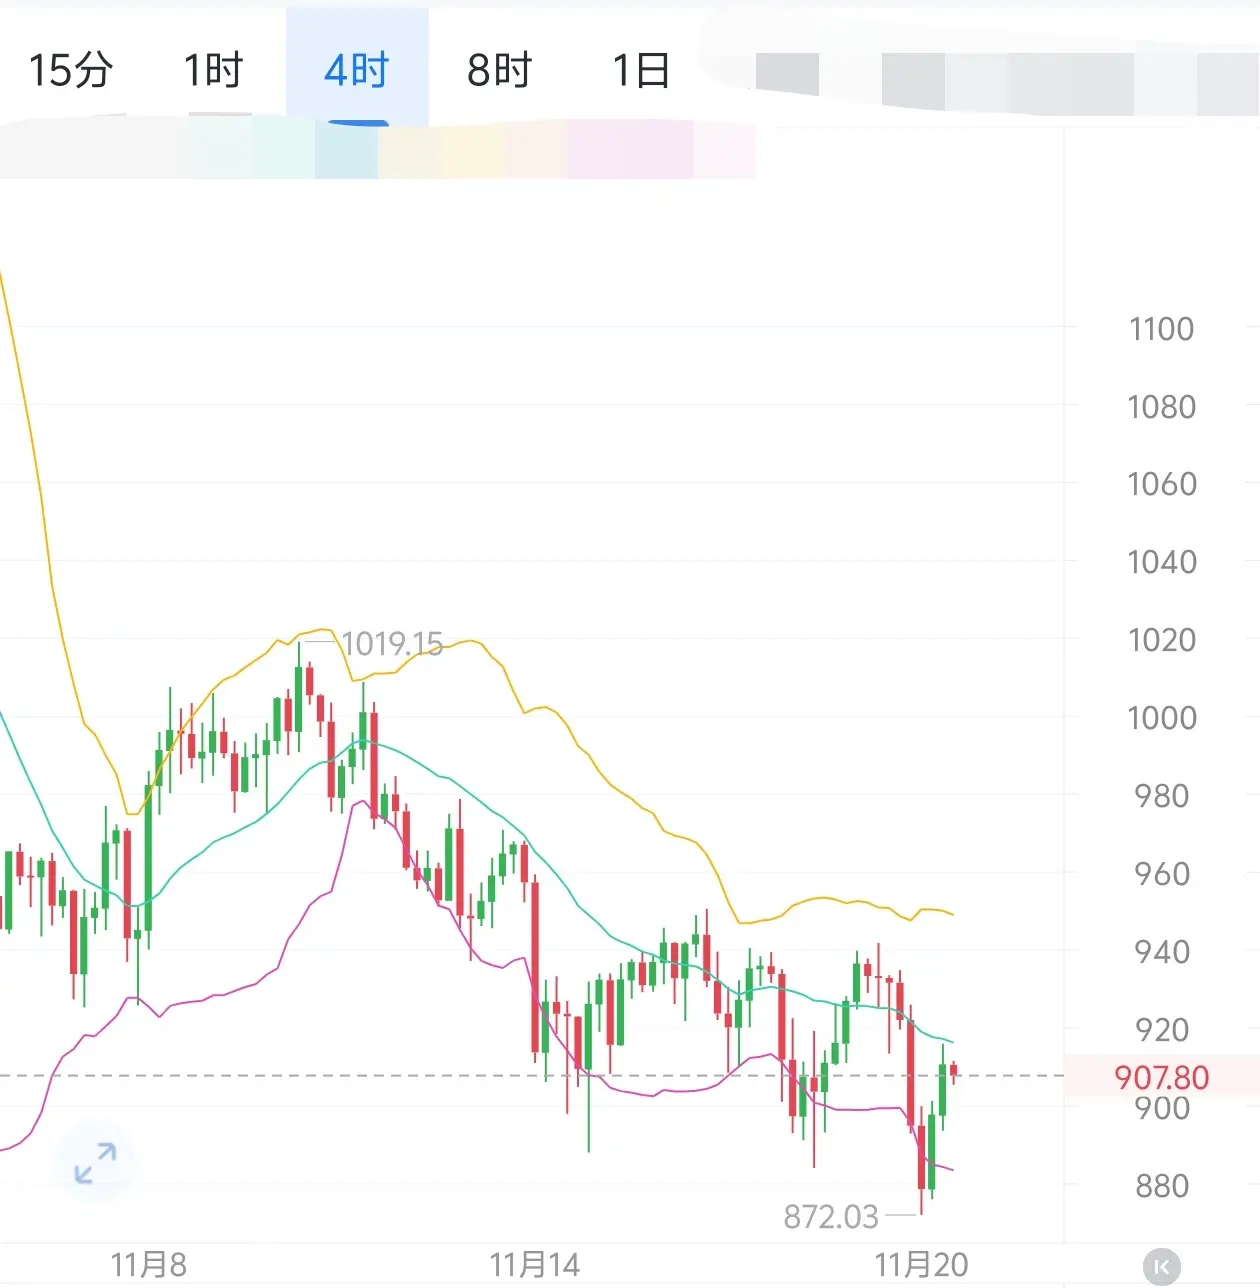The width and height of the screenshot is (1260, 1288).
Task: Click the 1060 price axis label
Action: (1161, 484)
